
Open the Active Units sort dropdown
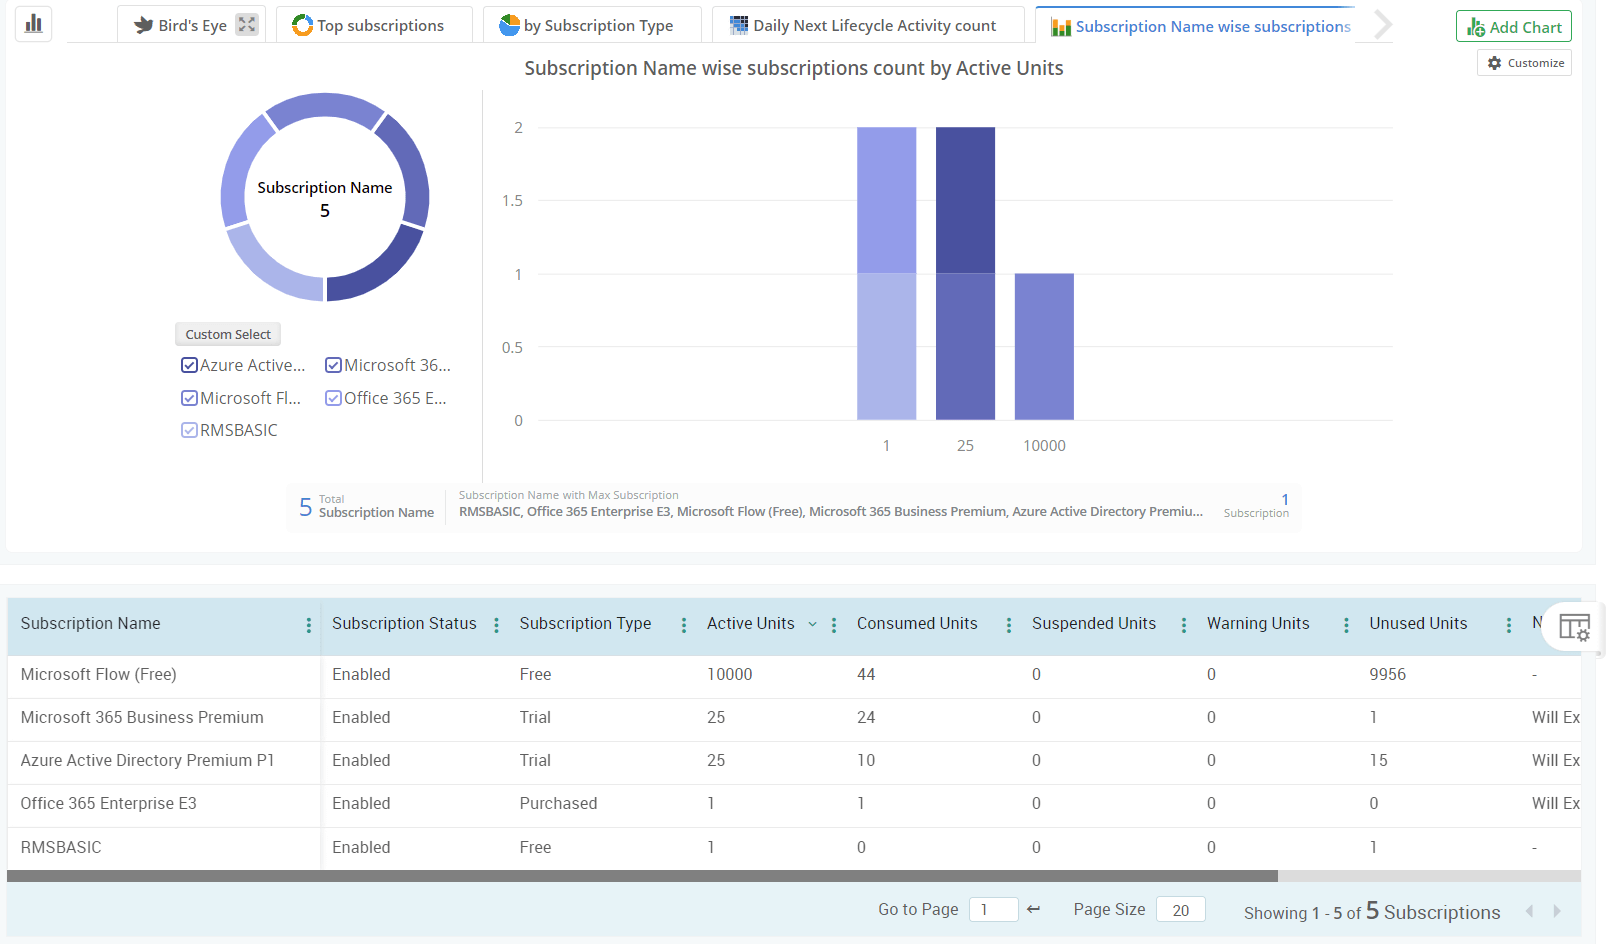(812, 624)
